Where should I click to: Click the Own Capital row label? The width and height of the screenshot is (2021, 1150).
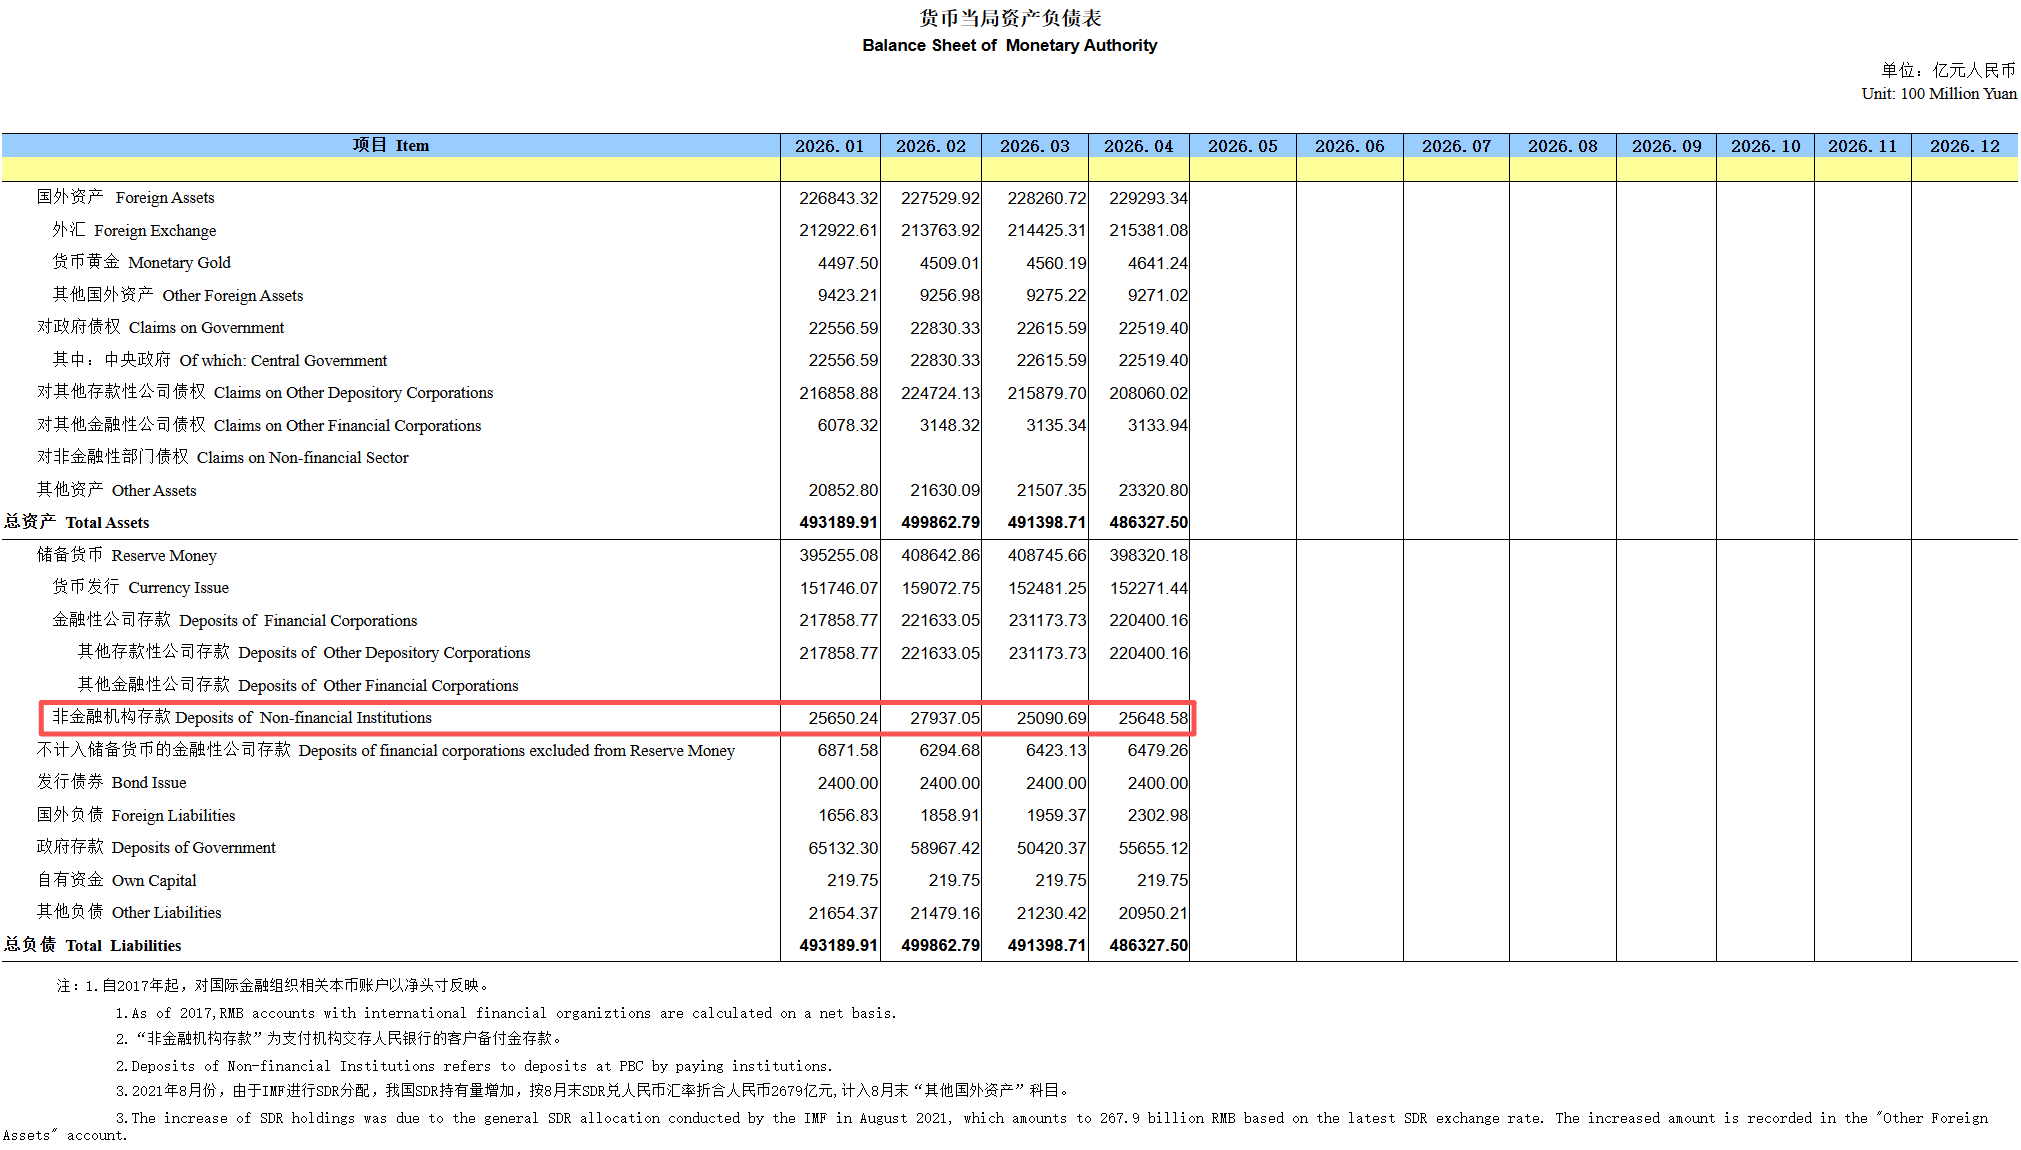pos(117,881)
